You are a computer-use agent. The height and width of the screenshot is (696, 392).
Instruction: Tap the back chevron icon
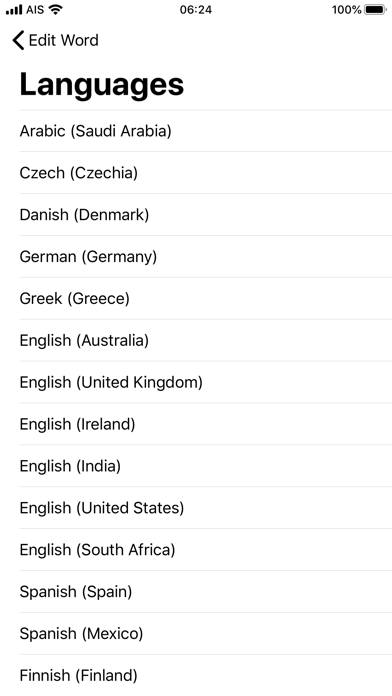tap(18, 40)
